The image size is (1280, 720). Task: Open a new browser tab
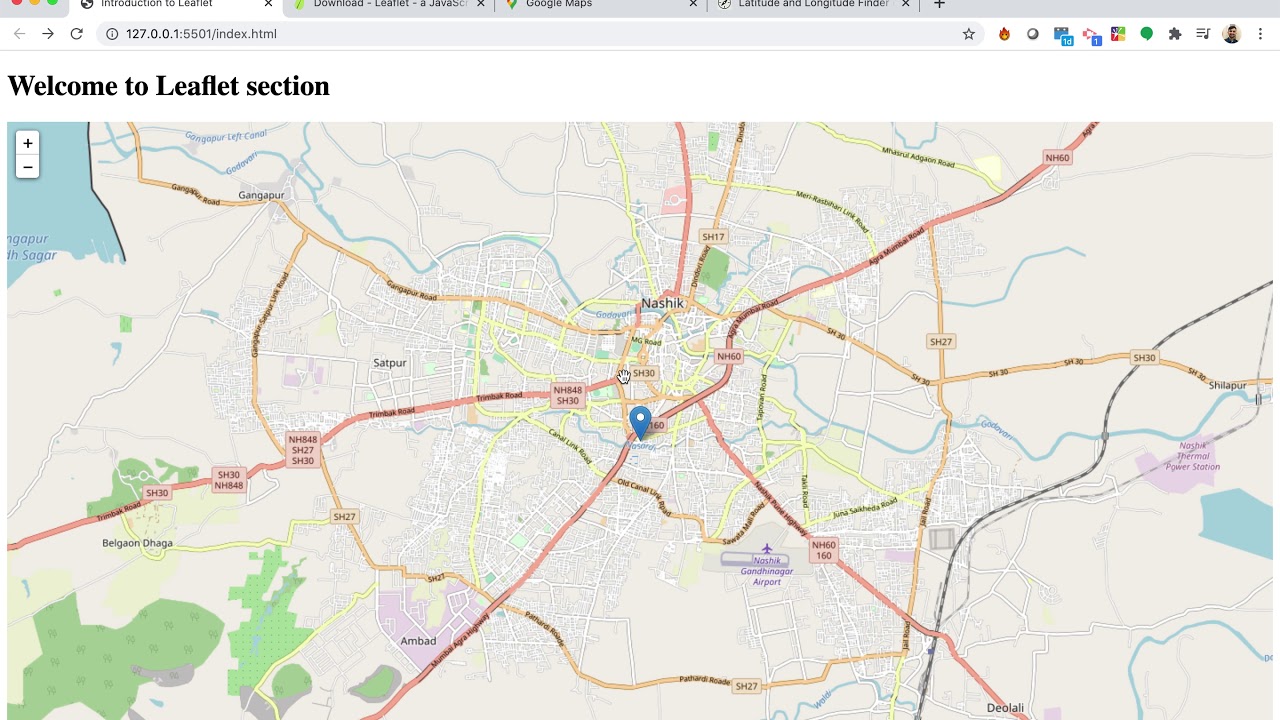click(939, 5)
